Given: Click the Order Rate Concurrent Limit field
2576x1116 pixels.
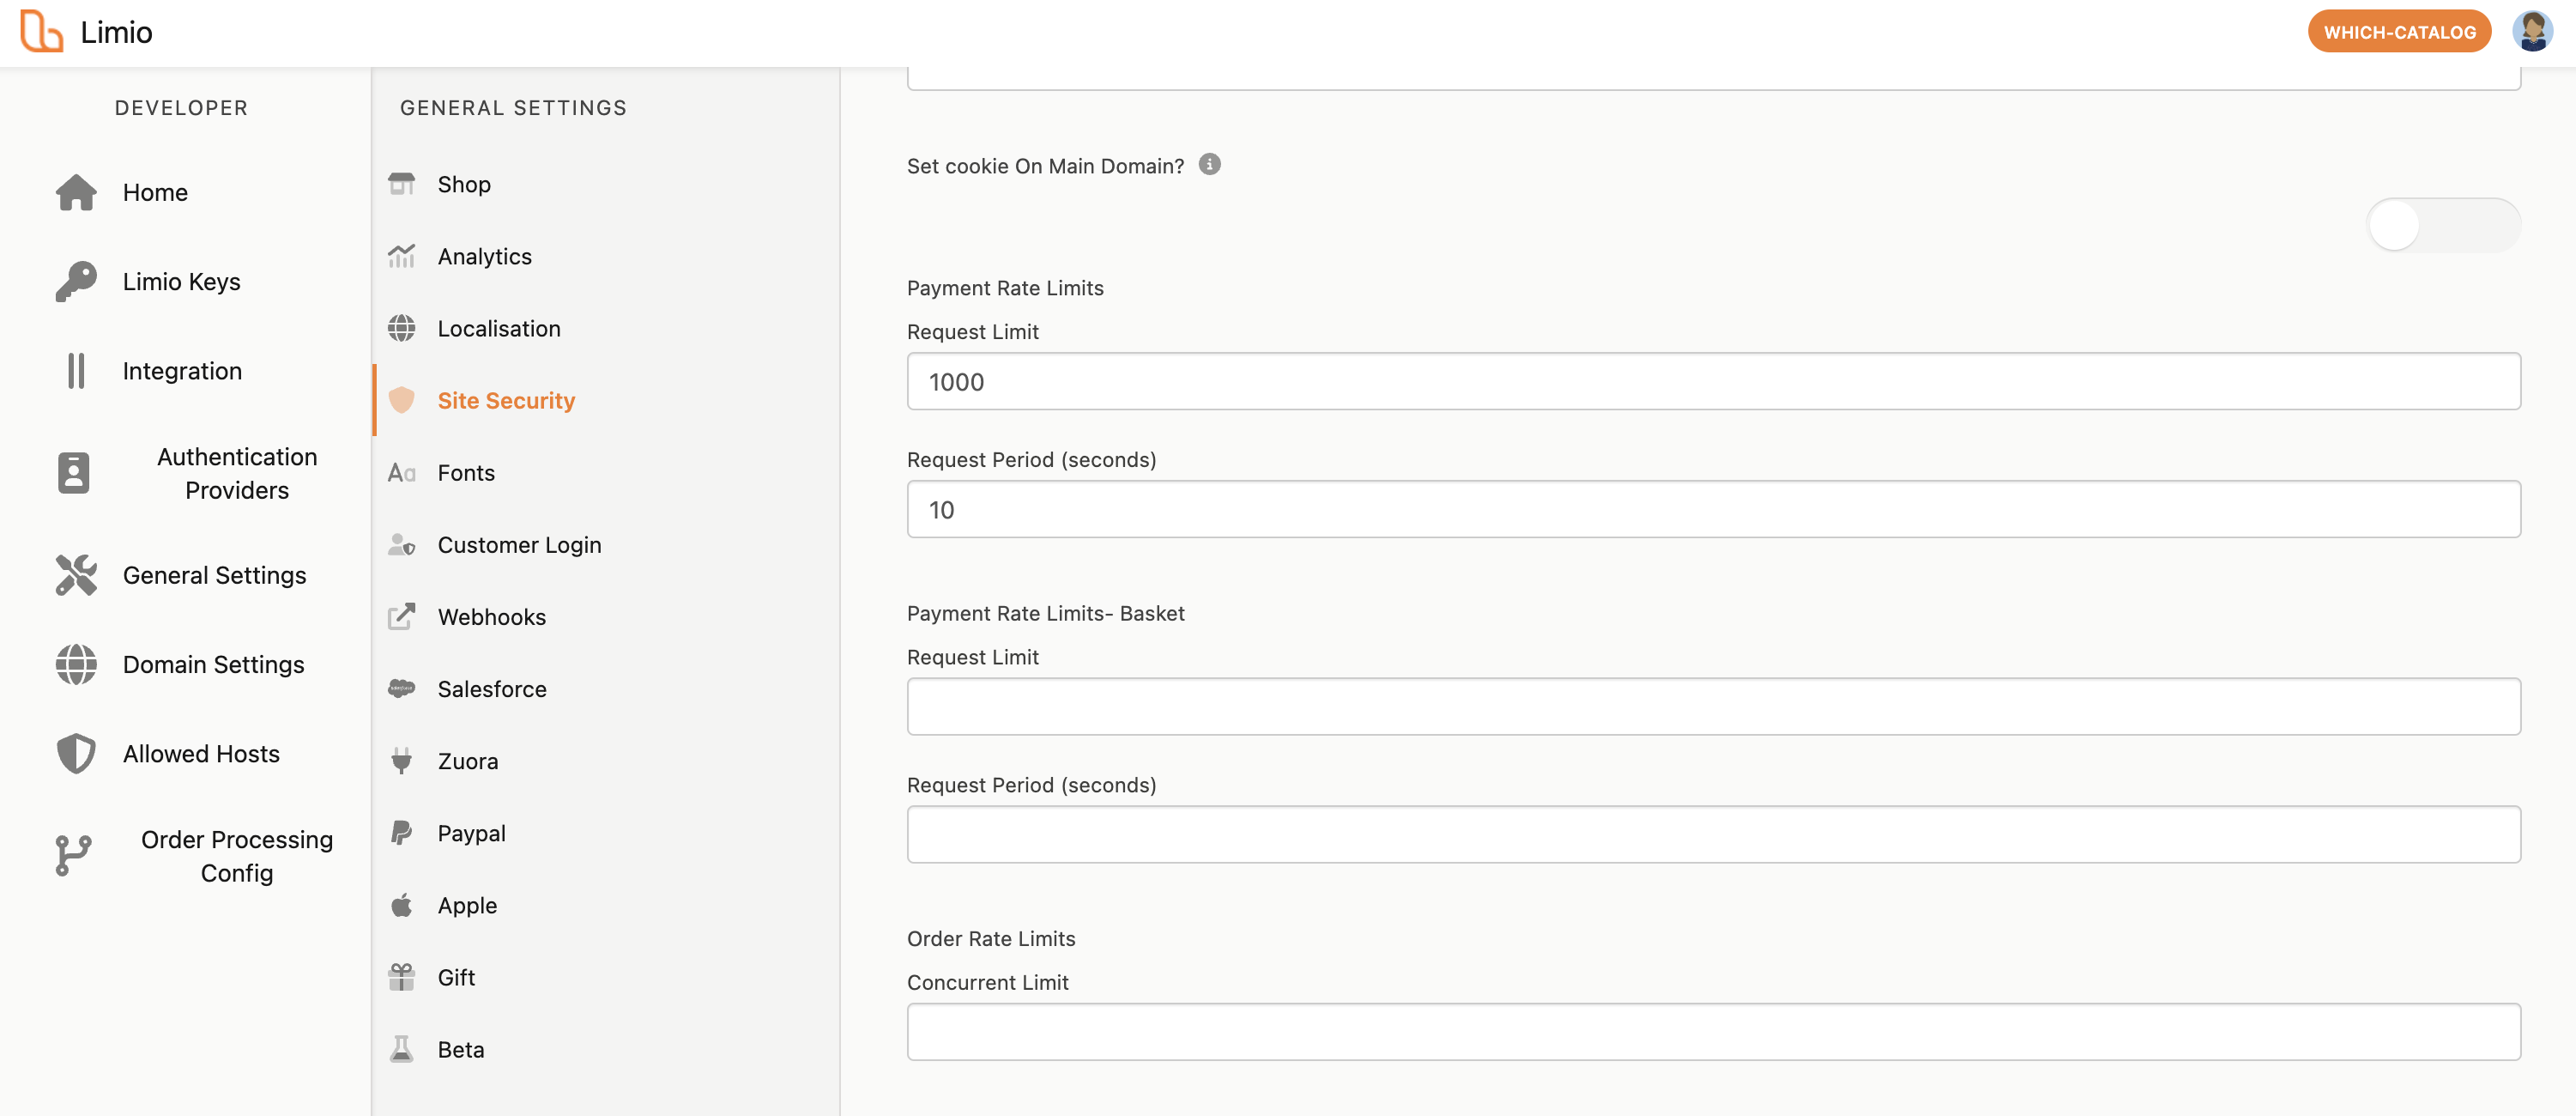Looking at the screenshot, I should point(1712,1031).
